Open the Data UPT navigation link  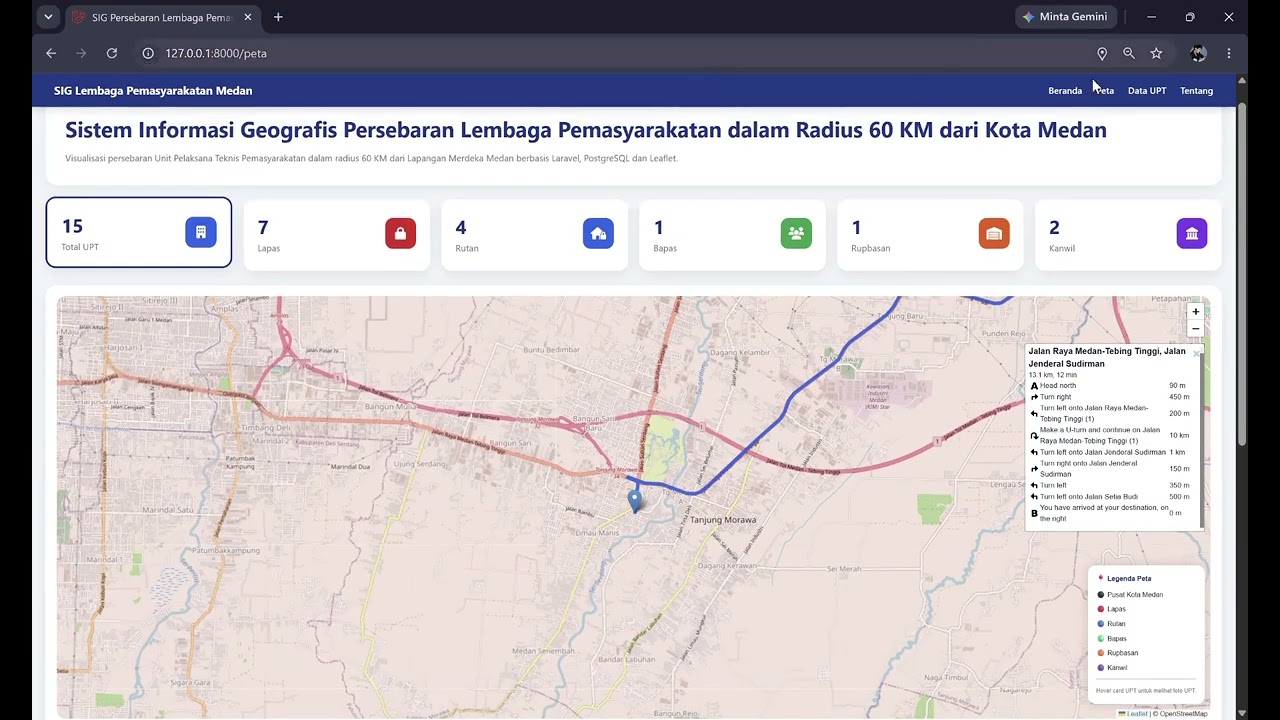pos(1147,91)
